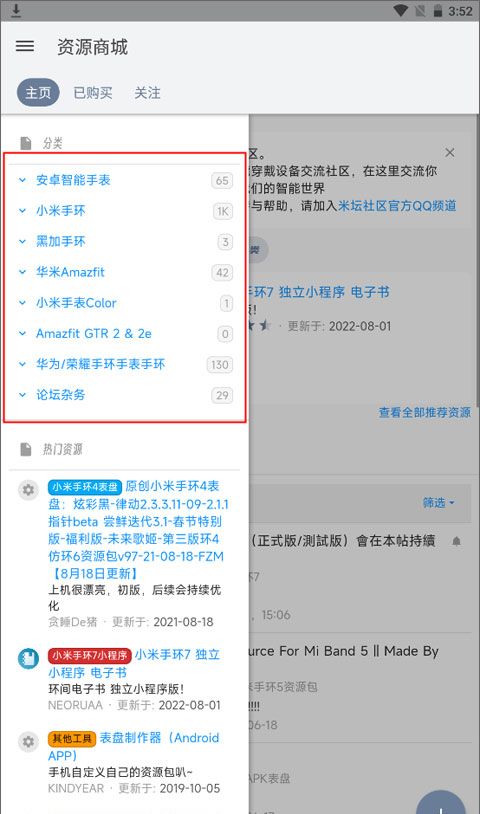Open 查看全部推荐资源 link
The height and width of the screenshot is (814, 480).
tap(424, 413)
